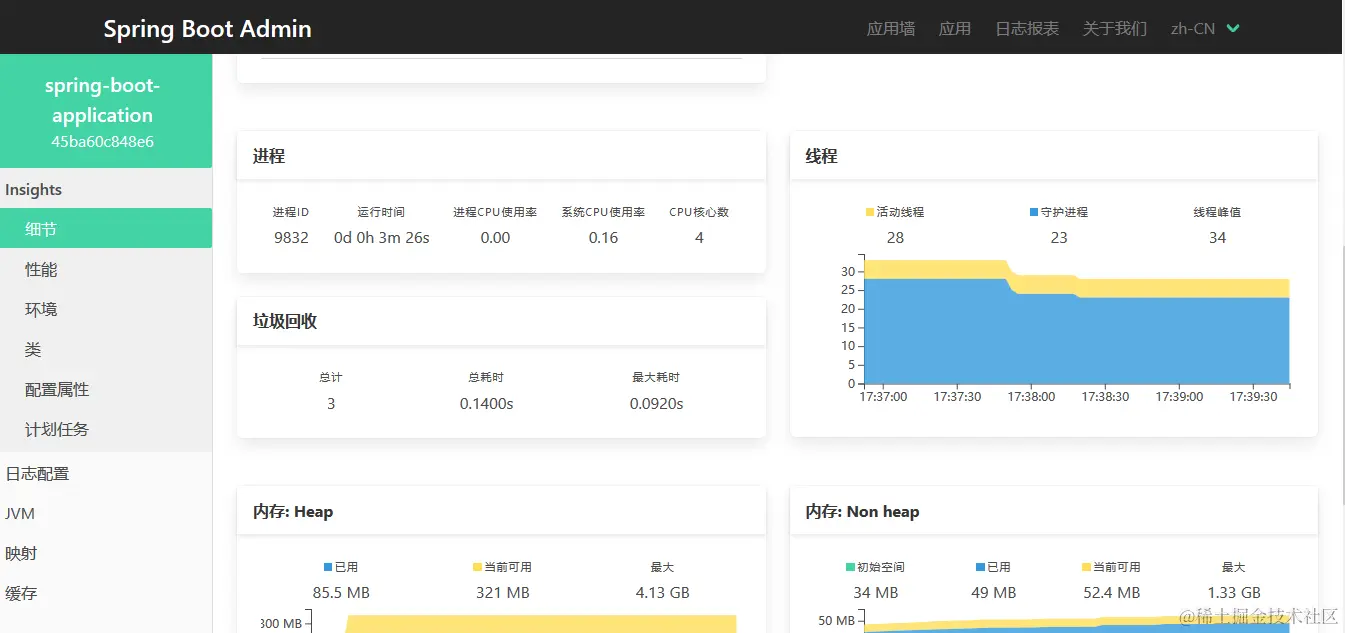The height and width of the screenshot is (633, 1345).
Task: Open 日志报表 navigation item
Action: 1027,29
